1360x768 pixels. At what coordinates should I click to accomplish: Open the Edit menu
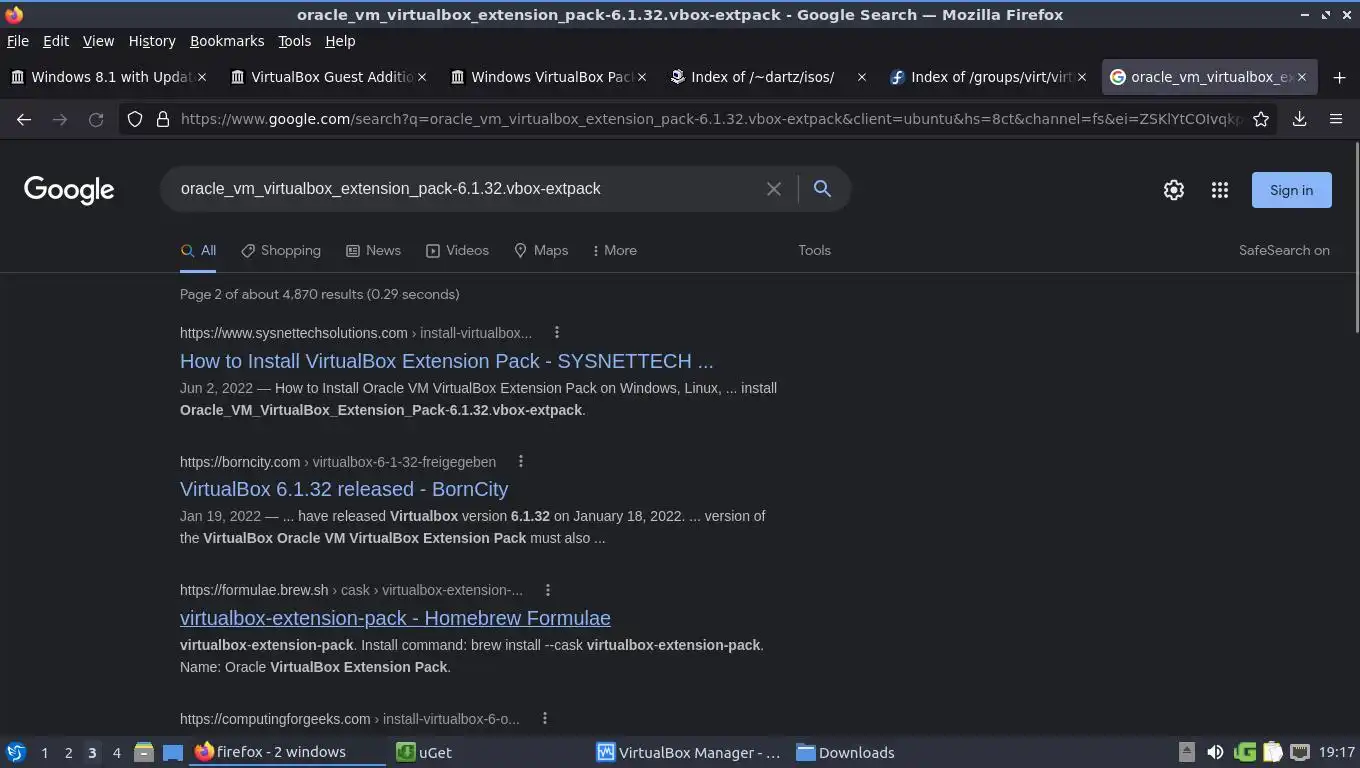(56, 41)
